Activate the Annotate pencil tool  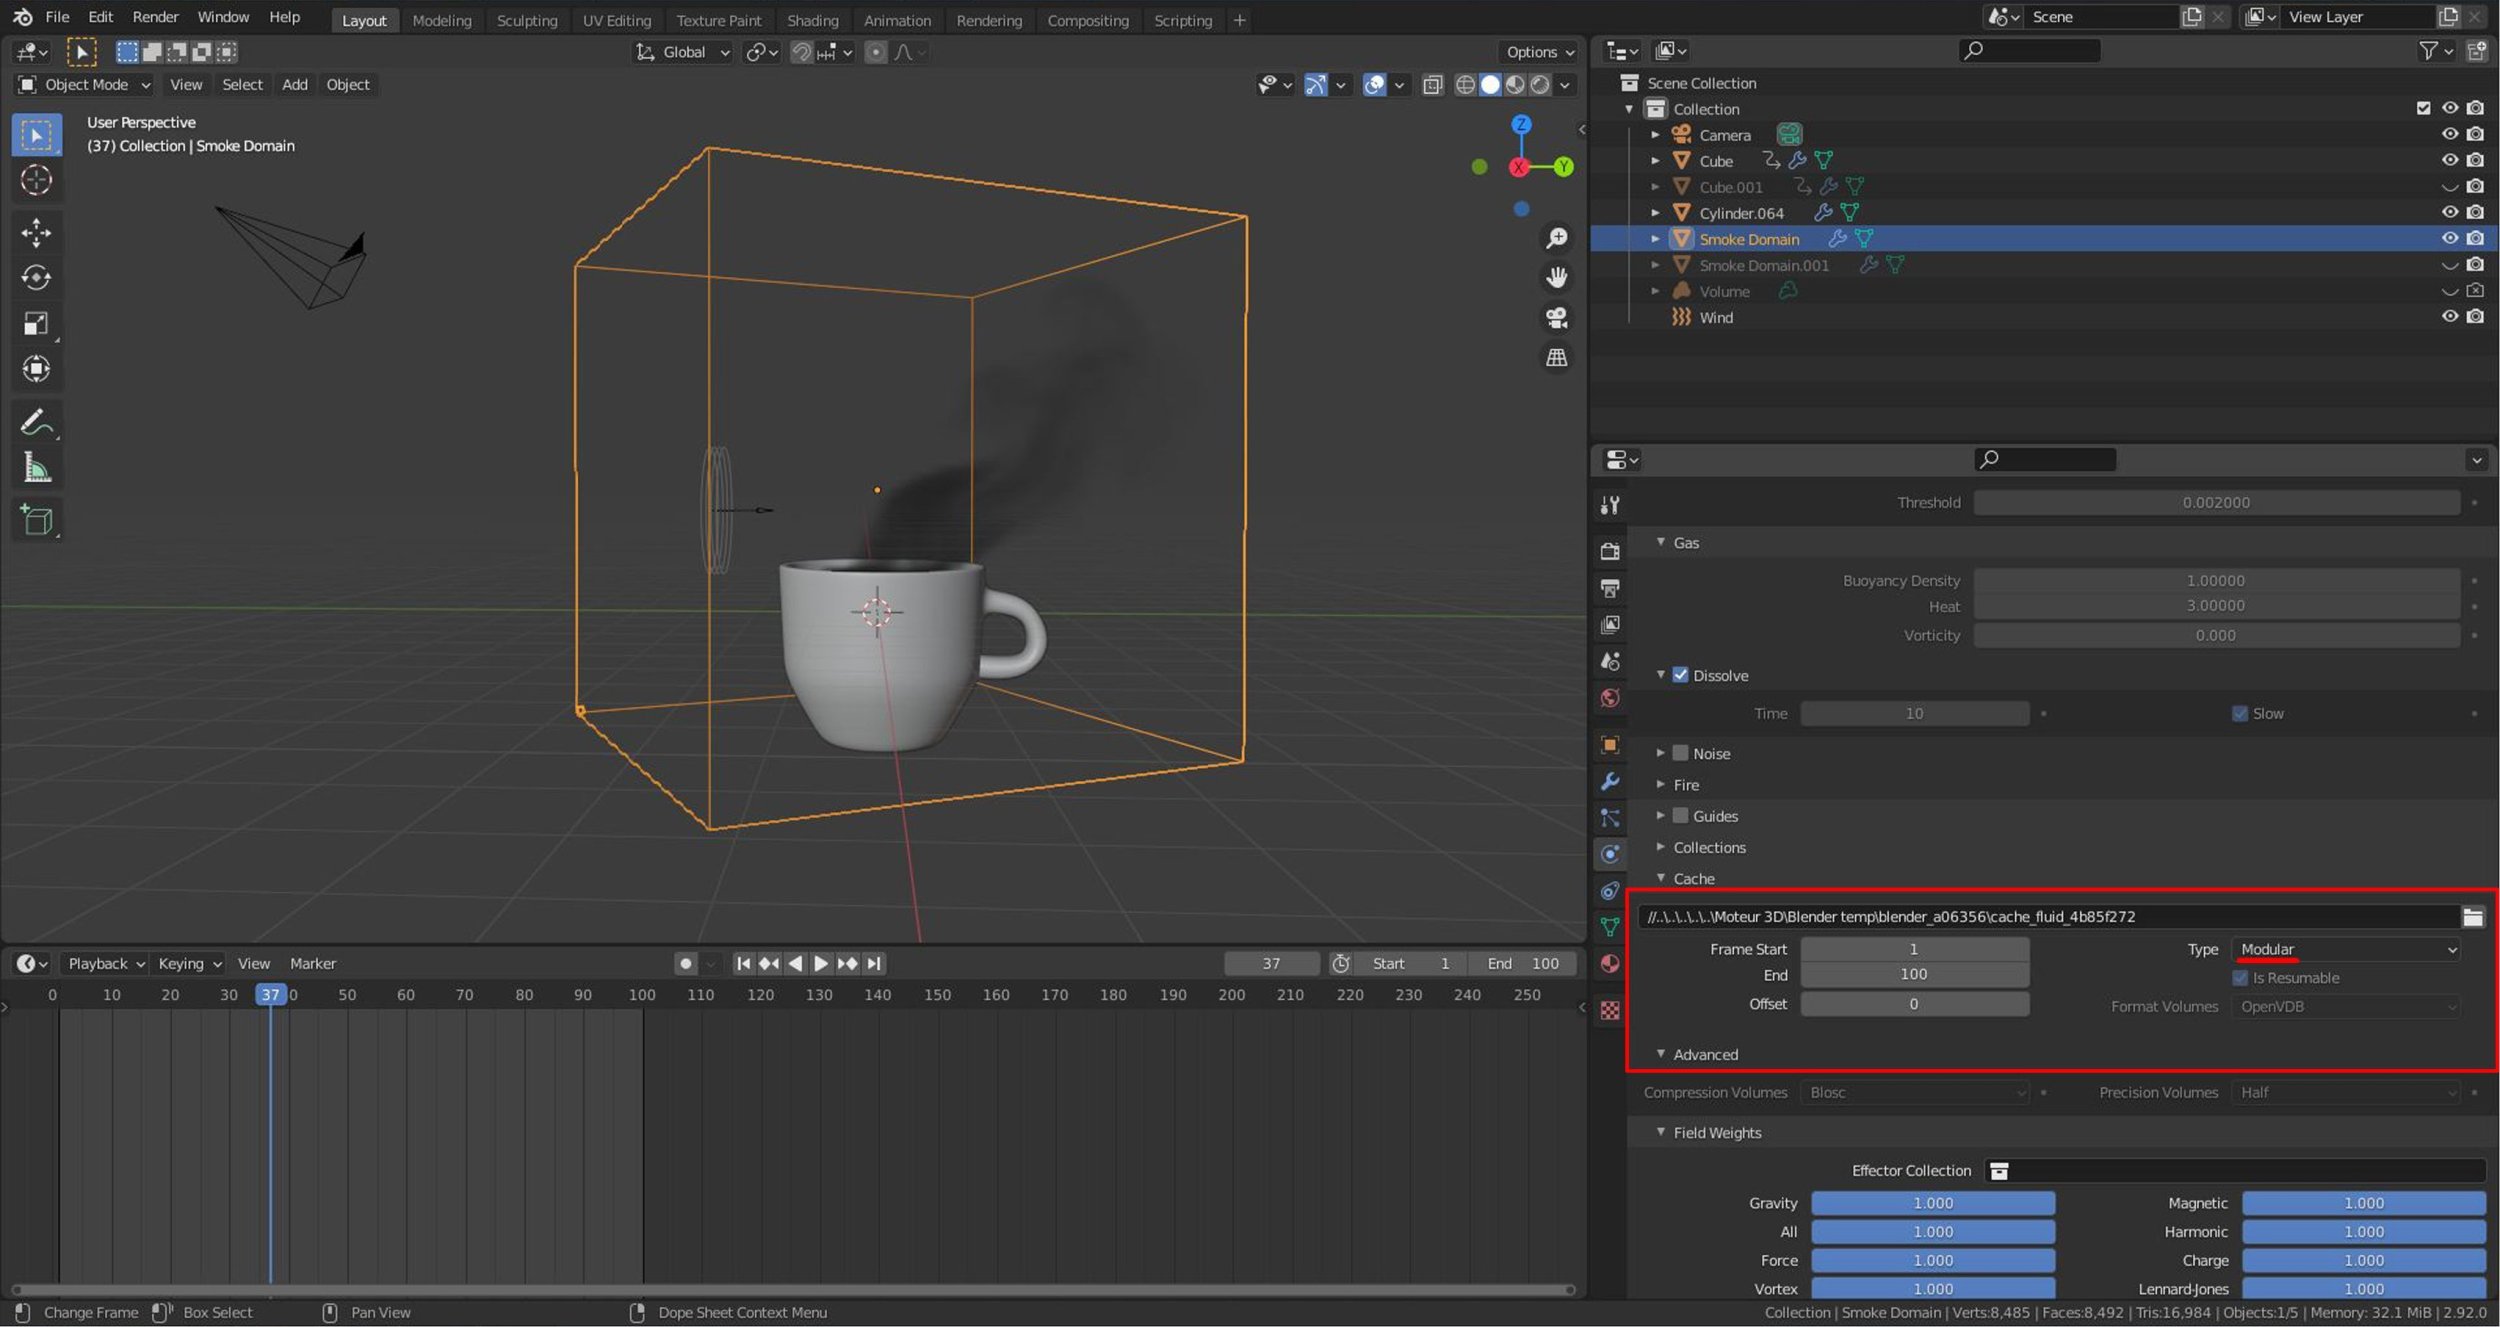pyautogui.click(x=36, y=422)
